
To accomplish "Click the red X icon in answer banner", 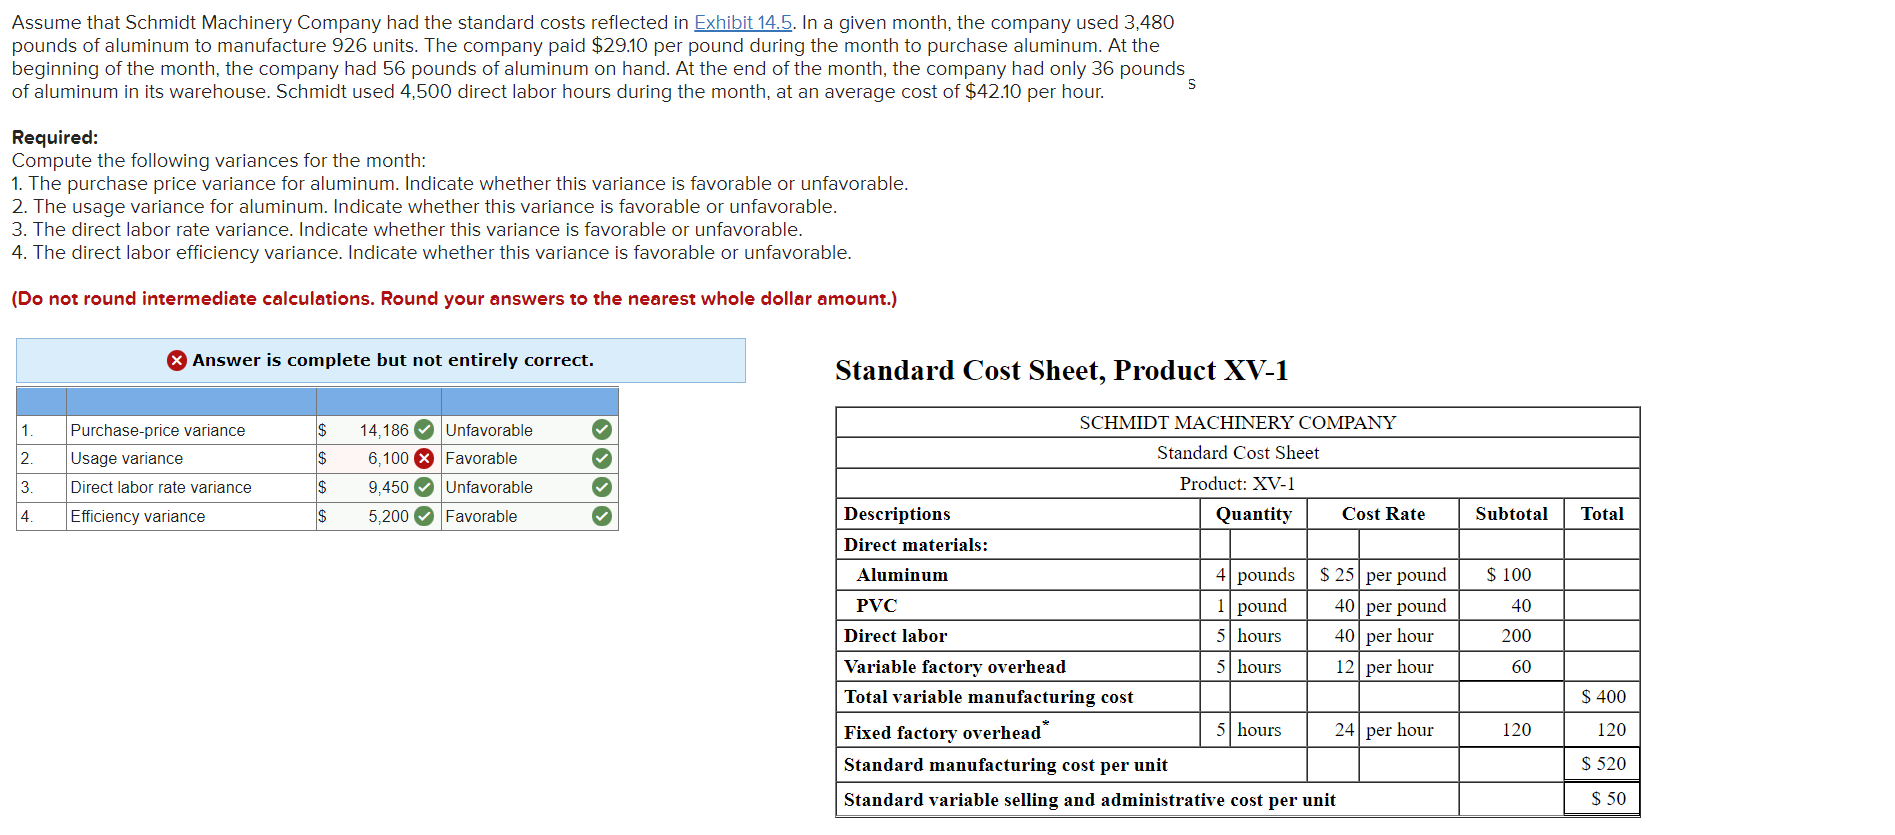I will pos(177,360).
